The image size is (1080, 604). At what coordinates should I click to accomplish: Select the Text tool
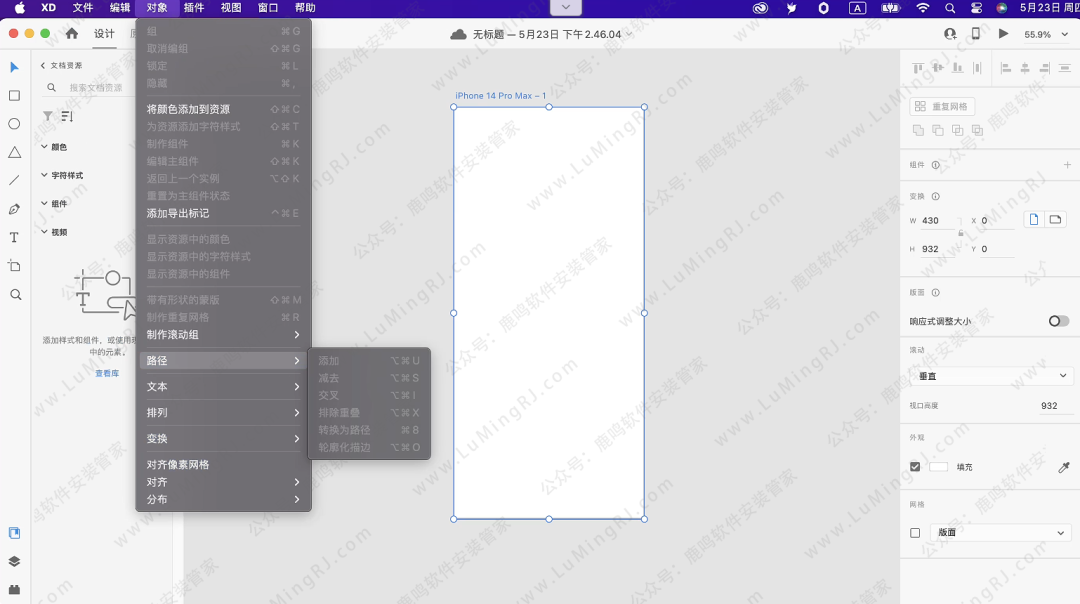tap(14, 238)
